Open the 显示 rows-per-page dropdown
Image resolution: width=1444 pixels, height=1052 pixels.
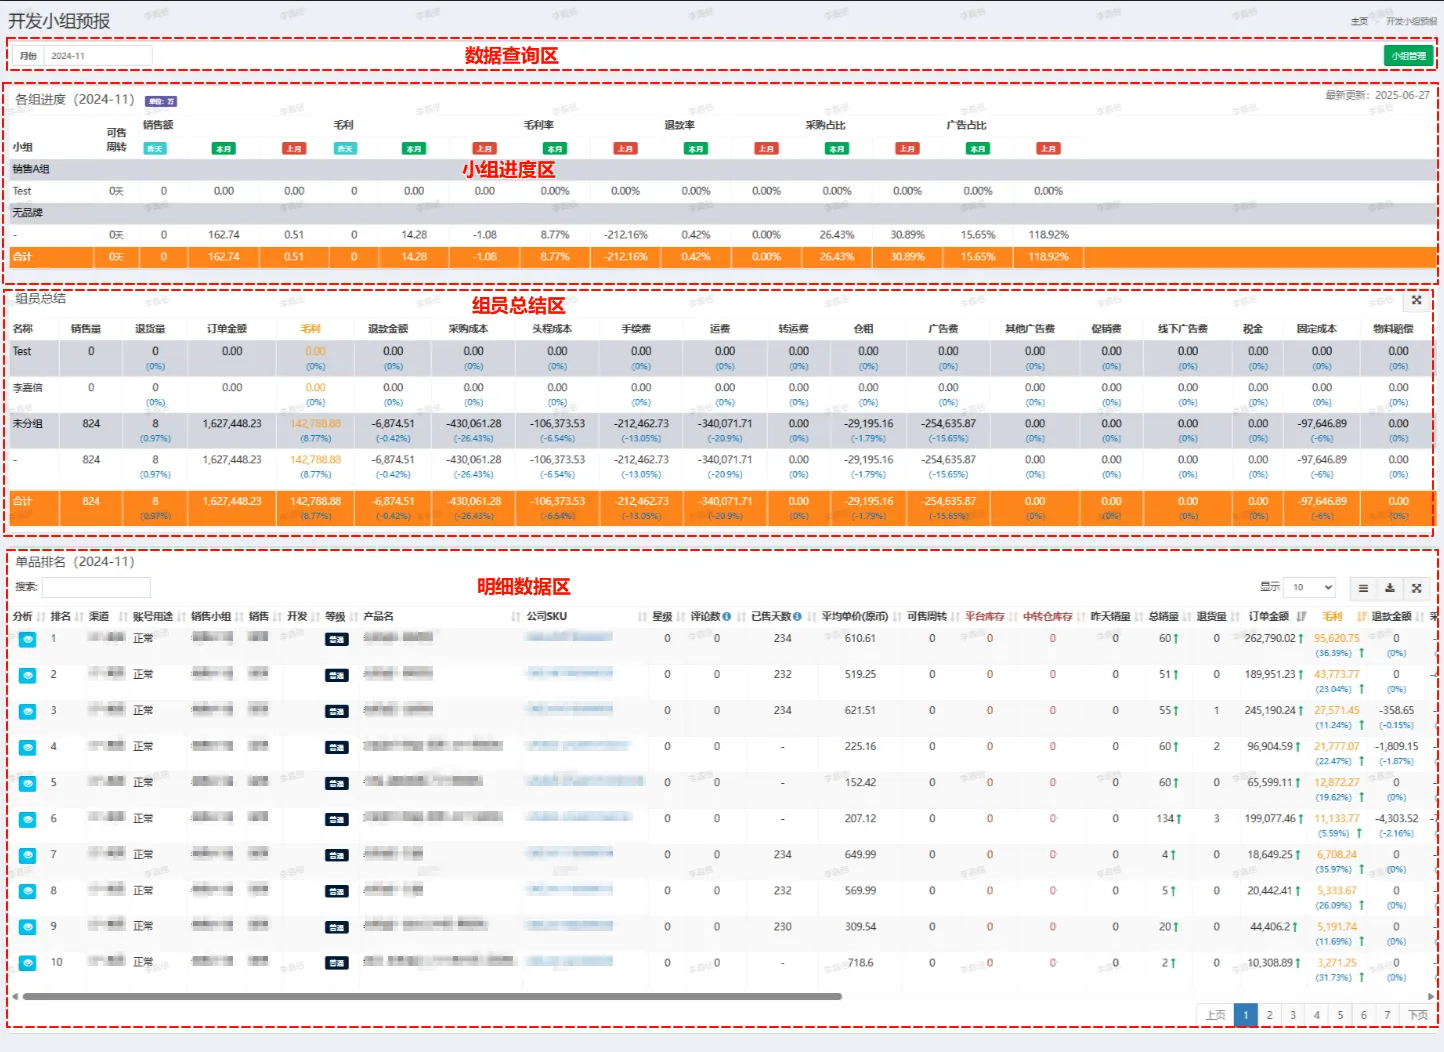click(x=1310, y=588)
